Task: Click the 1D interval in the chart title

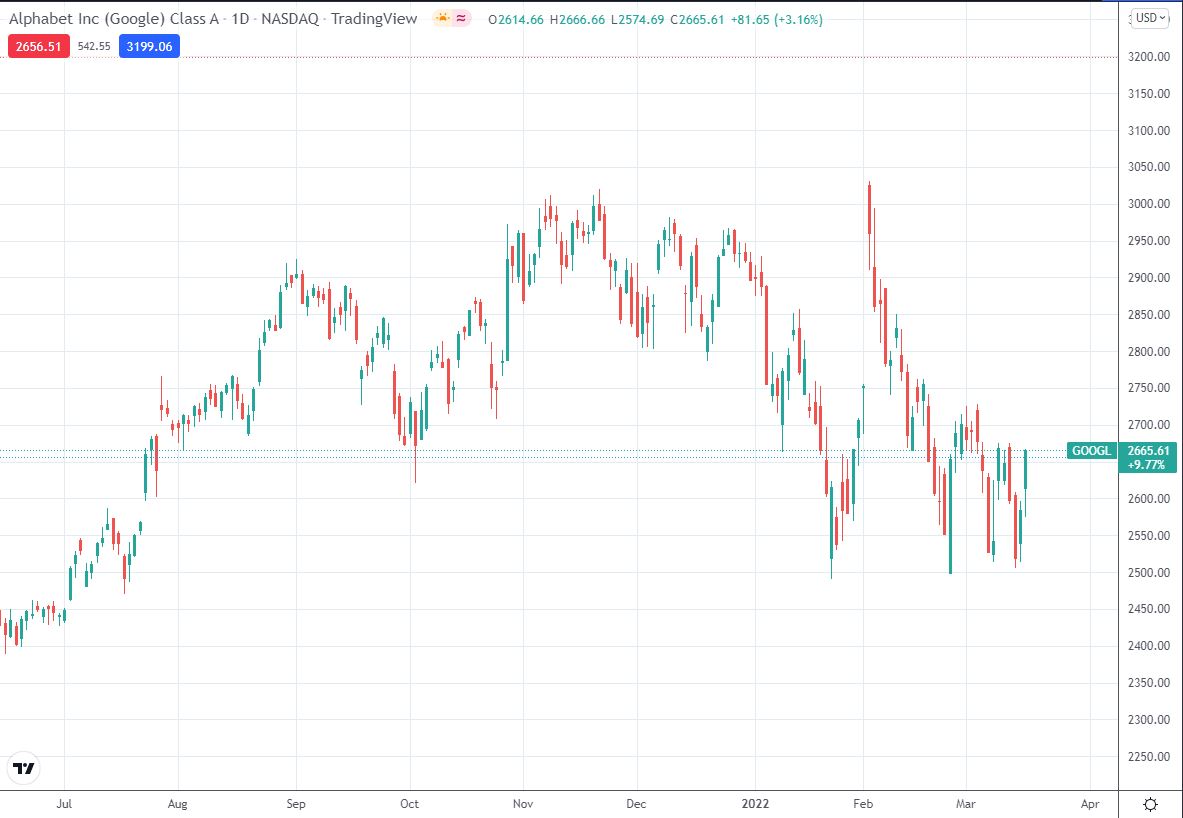Action: pyautogui.click(x=241, y=19)
